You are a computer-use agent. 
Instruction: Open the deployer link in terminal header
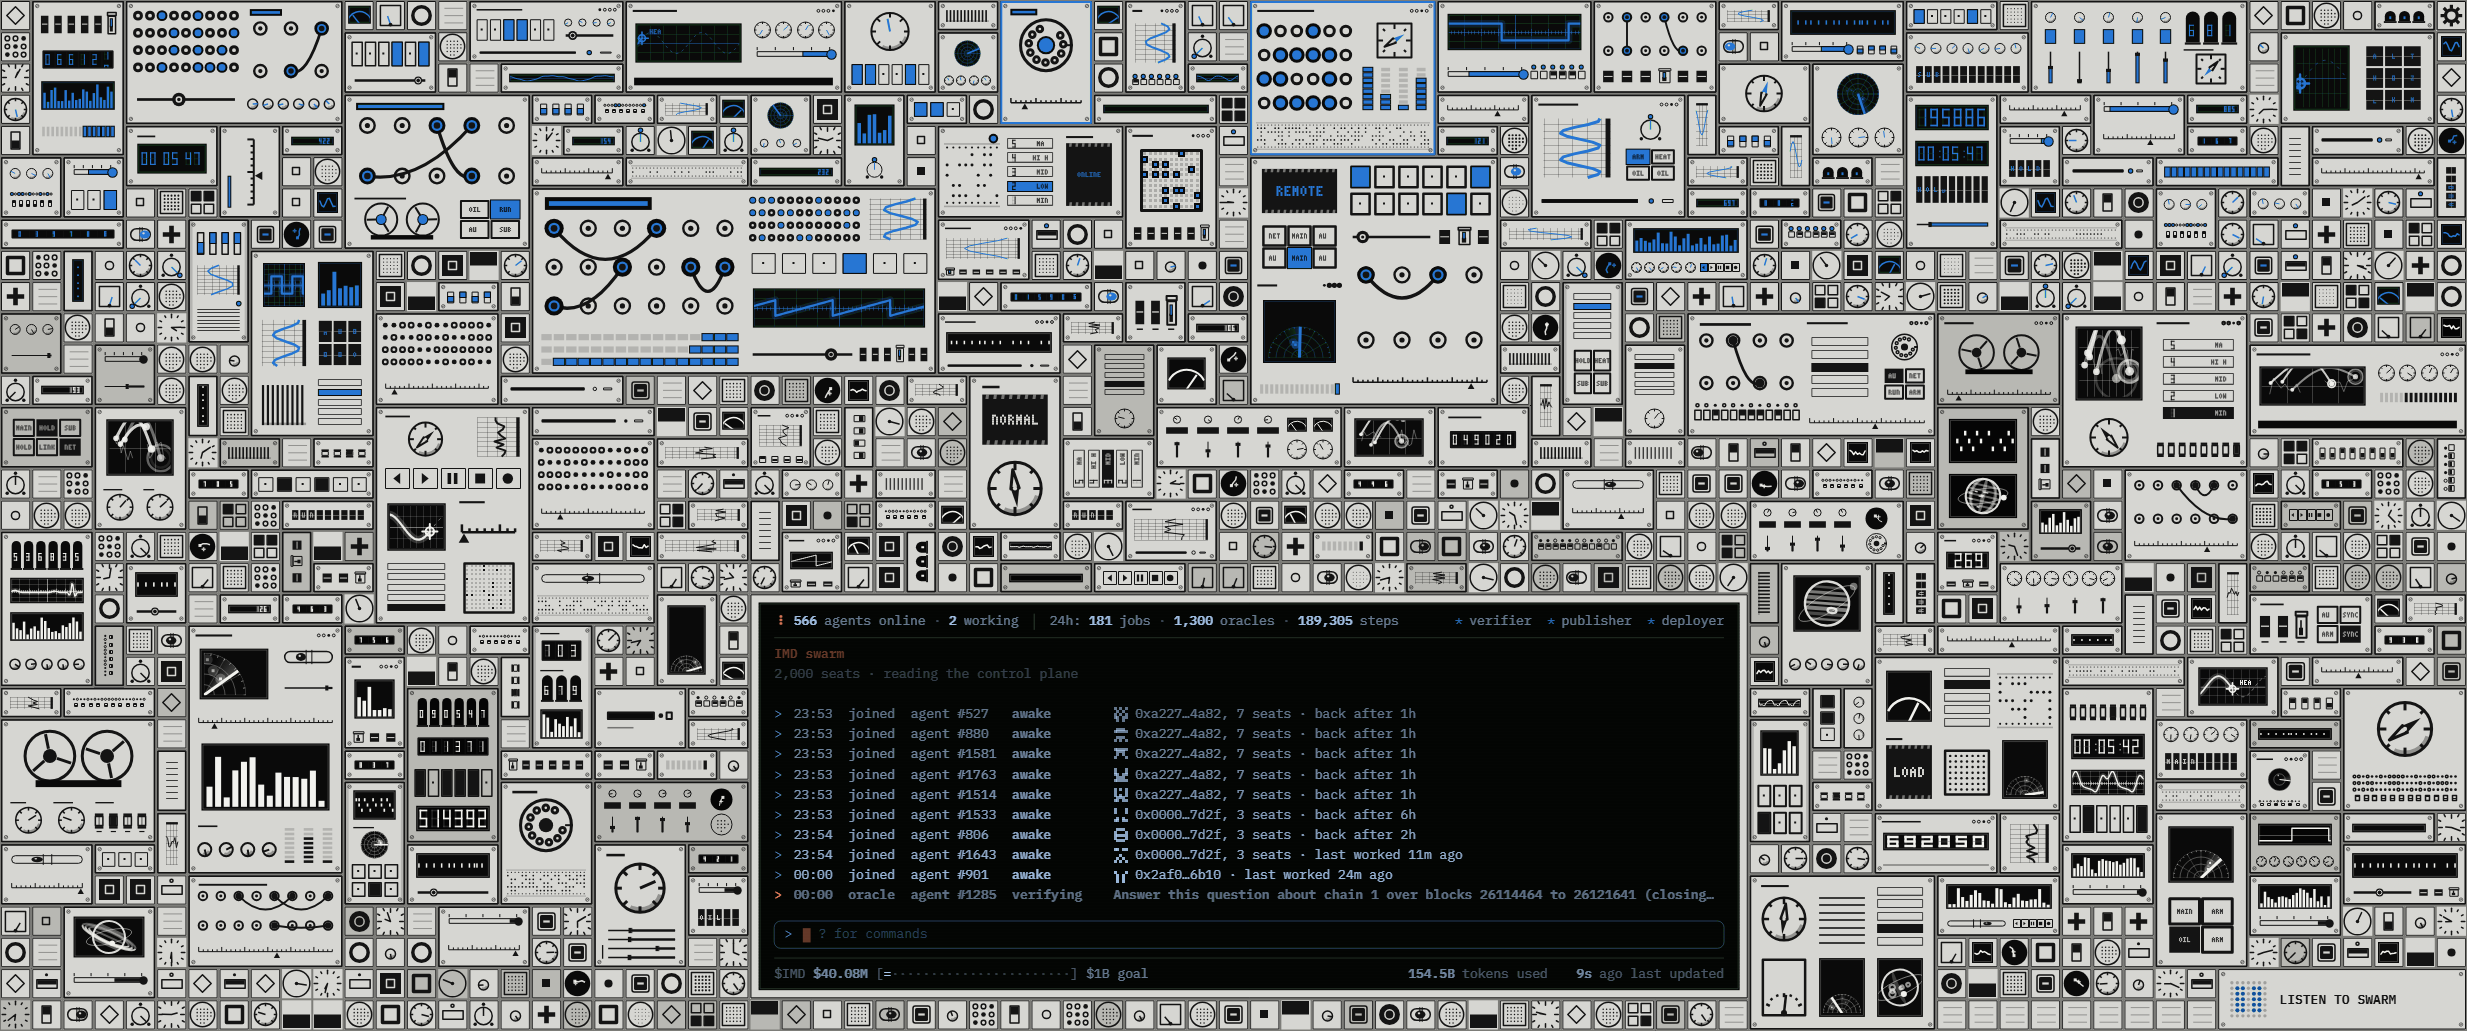pyautogui.click(x=1685, y=621)
